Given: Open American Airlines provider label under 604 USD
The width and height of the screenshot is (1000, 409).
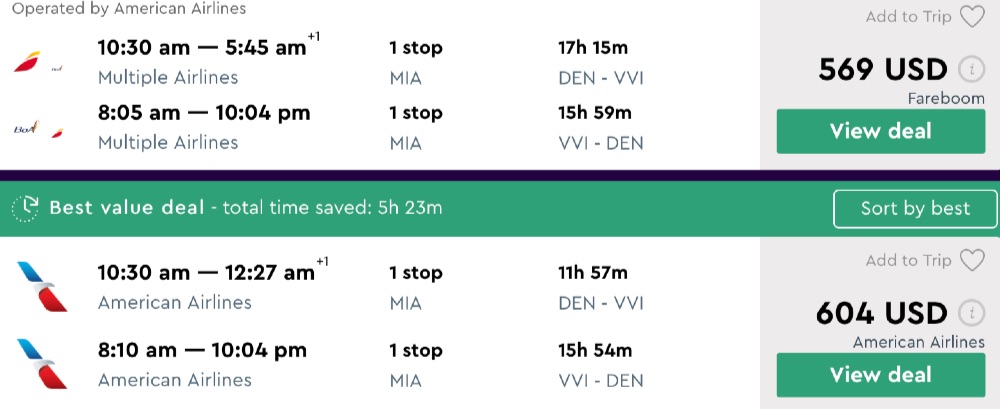Looking at the screenshot, I should click(x=918, y=342).
